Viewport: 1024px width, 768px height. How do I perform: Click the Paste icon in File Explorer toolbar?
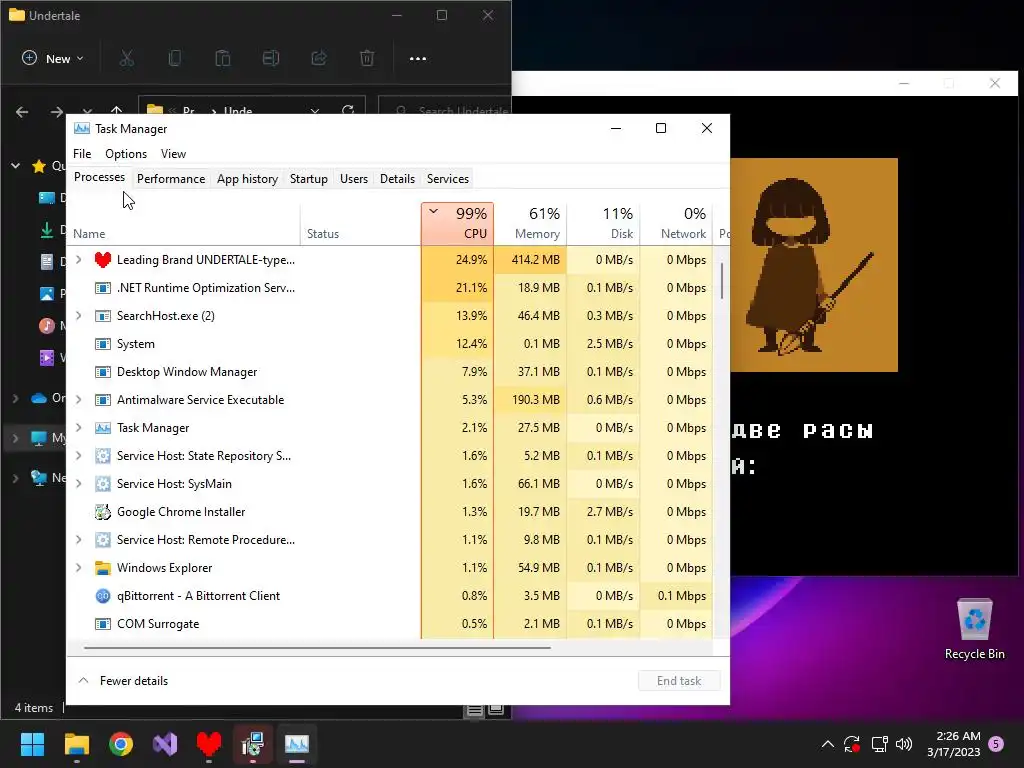coord(223,59)
